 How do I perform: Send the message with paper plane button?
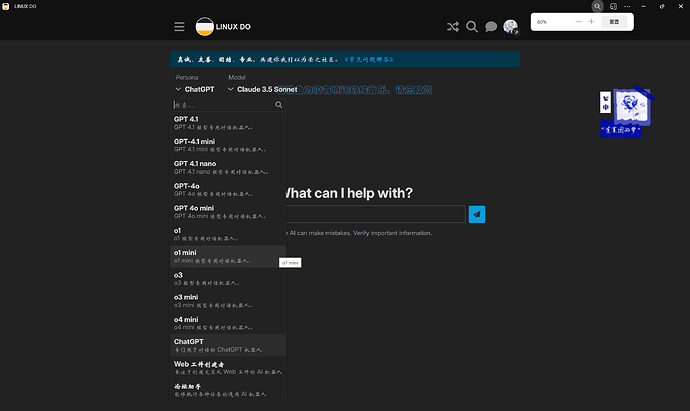477,214
